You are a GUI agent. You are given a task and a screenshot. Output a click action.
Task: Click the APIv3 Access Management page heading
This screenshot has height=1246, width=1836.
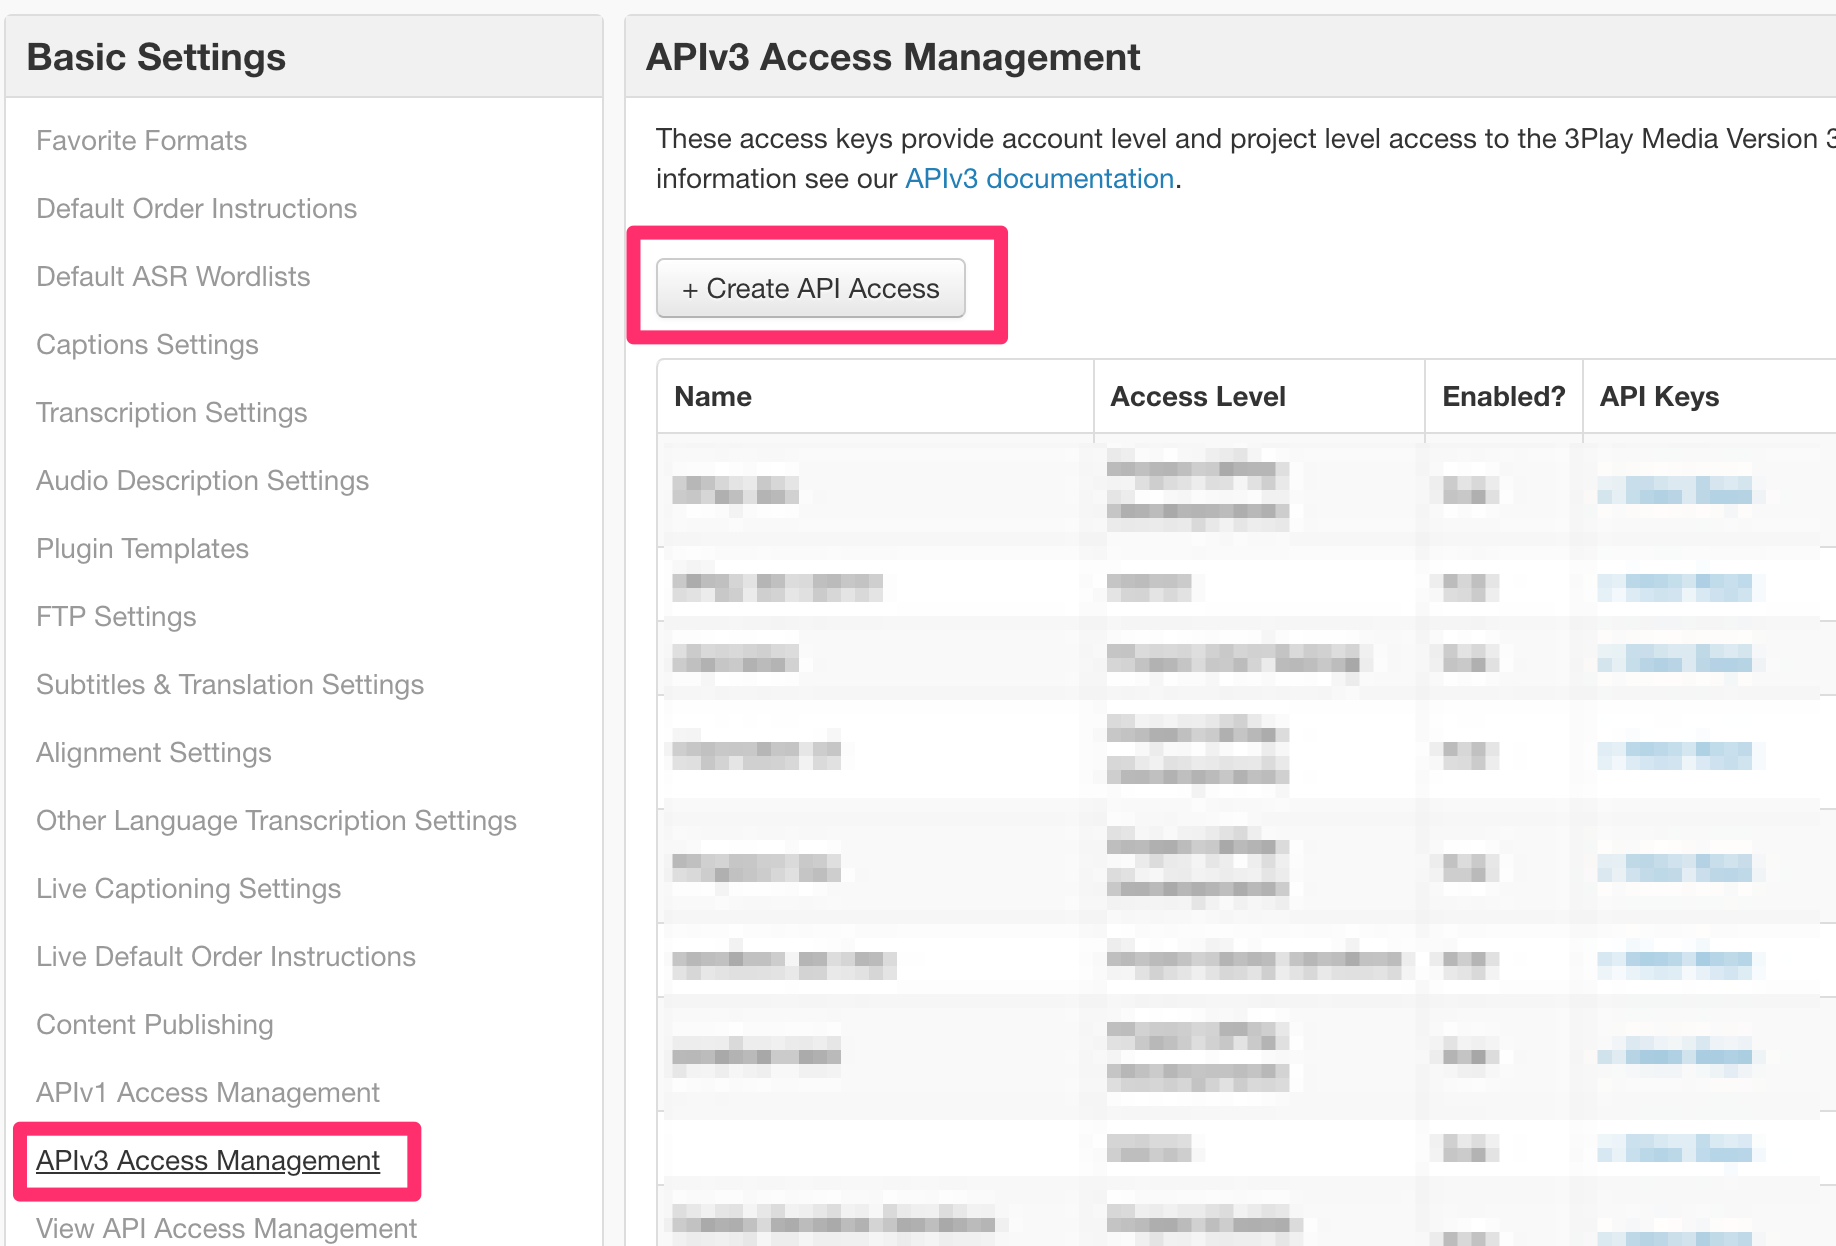(x=893, y=57)
